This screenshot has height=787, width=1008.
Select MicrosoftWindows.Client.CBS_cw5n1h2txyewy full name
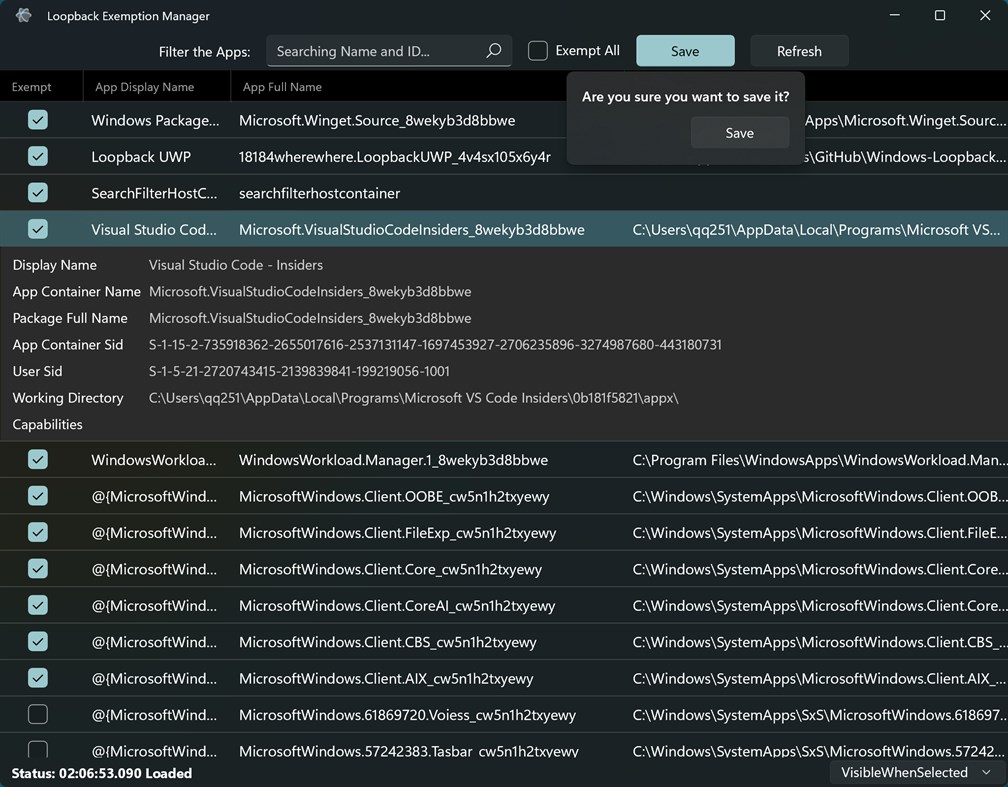388,642
